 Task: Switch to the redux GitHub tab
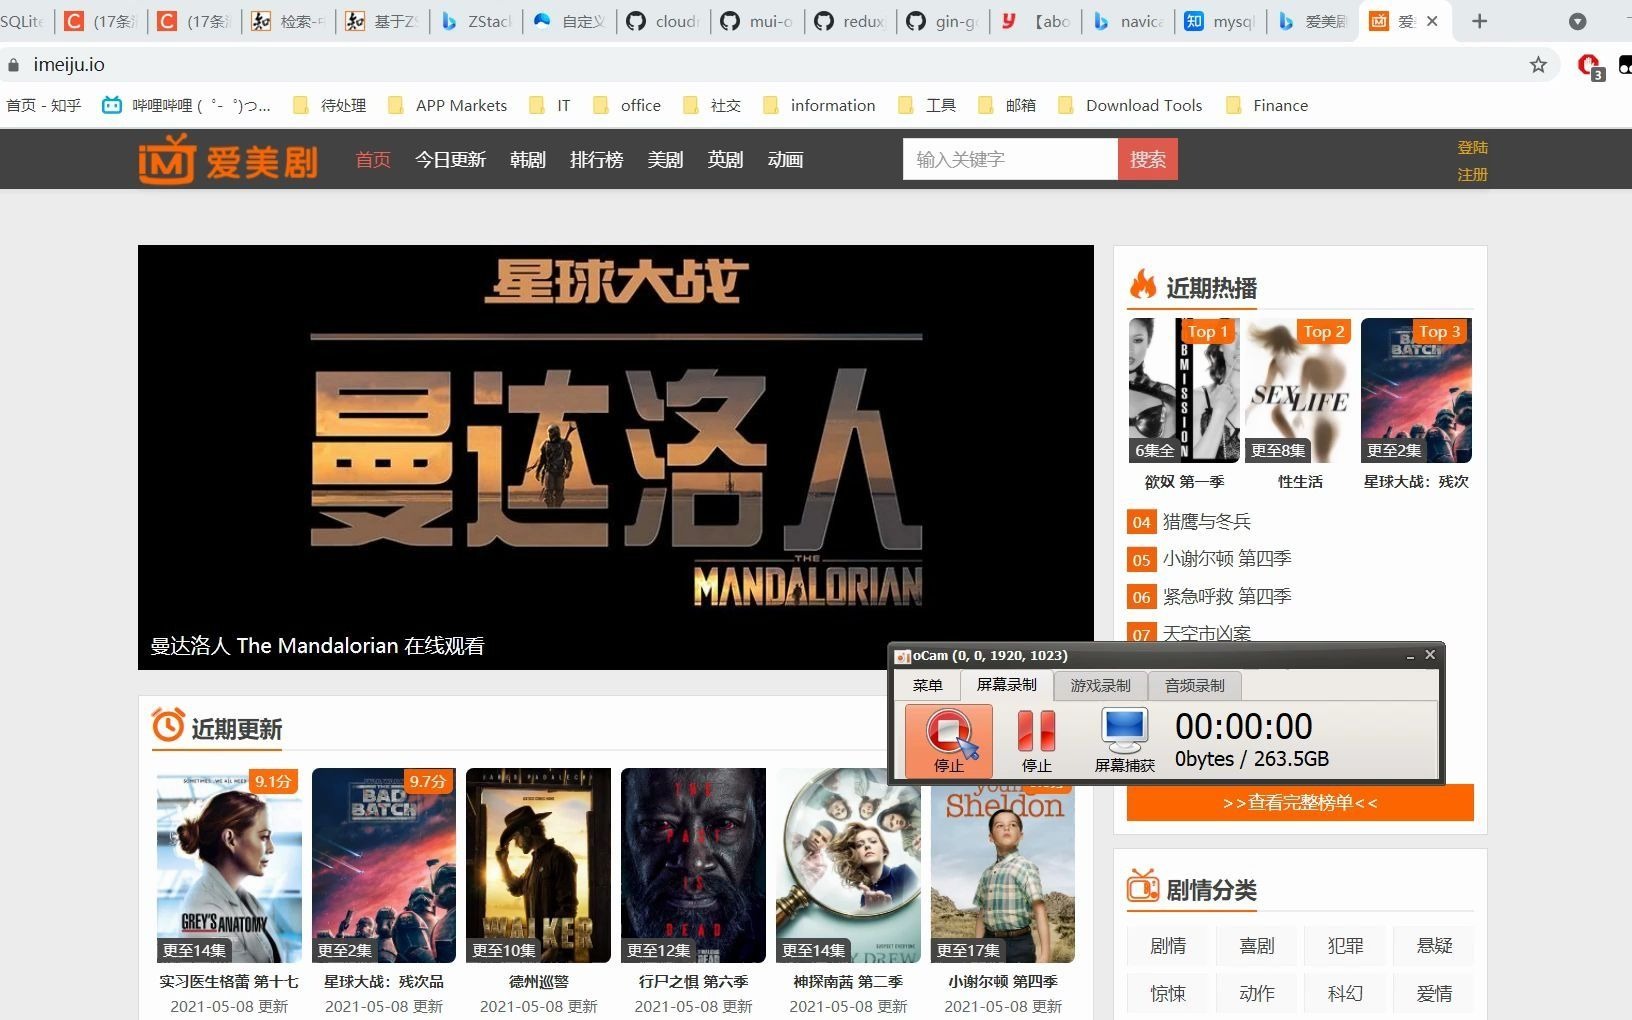(x=849, y=21)
